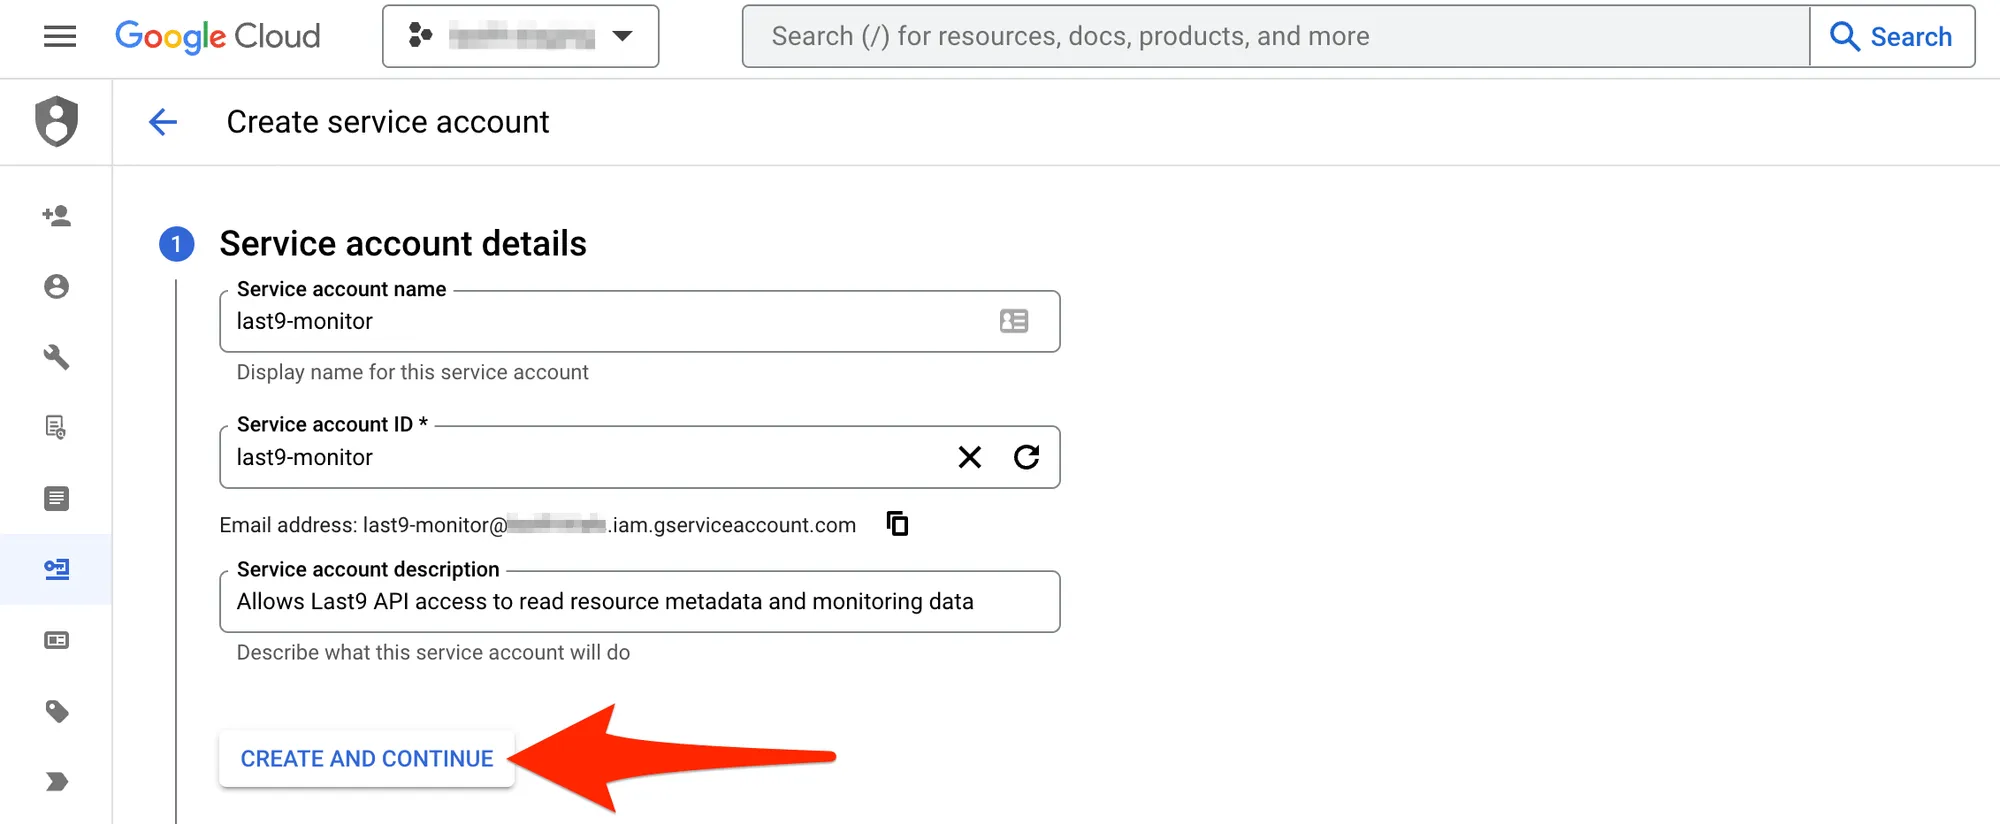Open the text list sidebar icon
This screenshot has height=824, width=2000.
57,498
